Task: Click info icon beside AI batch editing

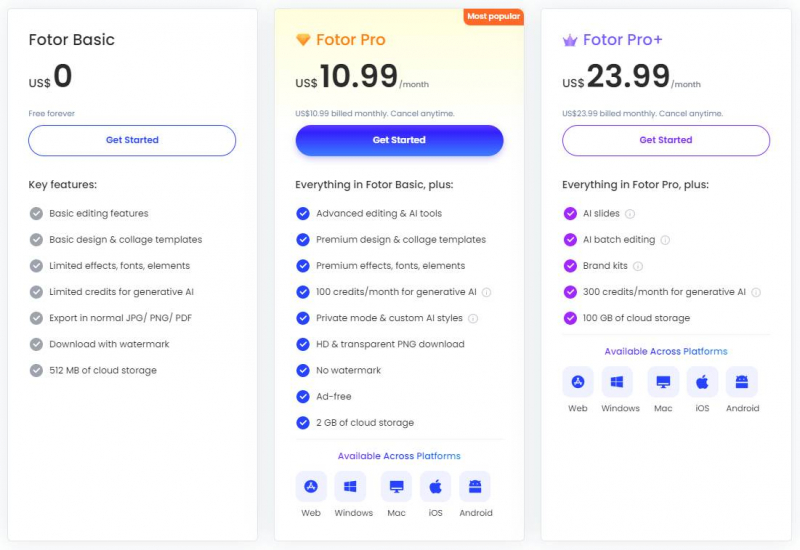Action: [665, 240]
